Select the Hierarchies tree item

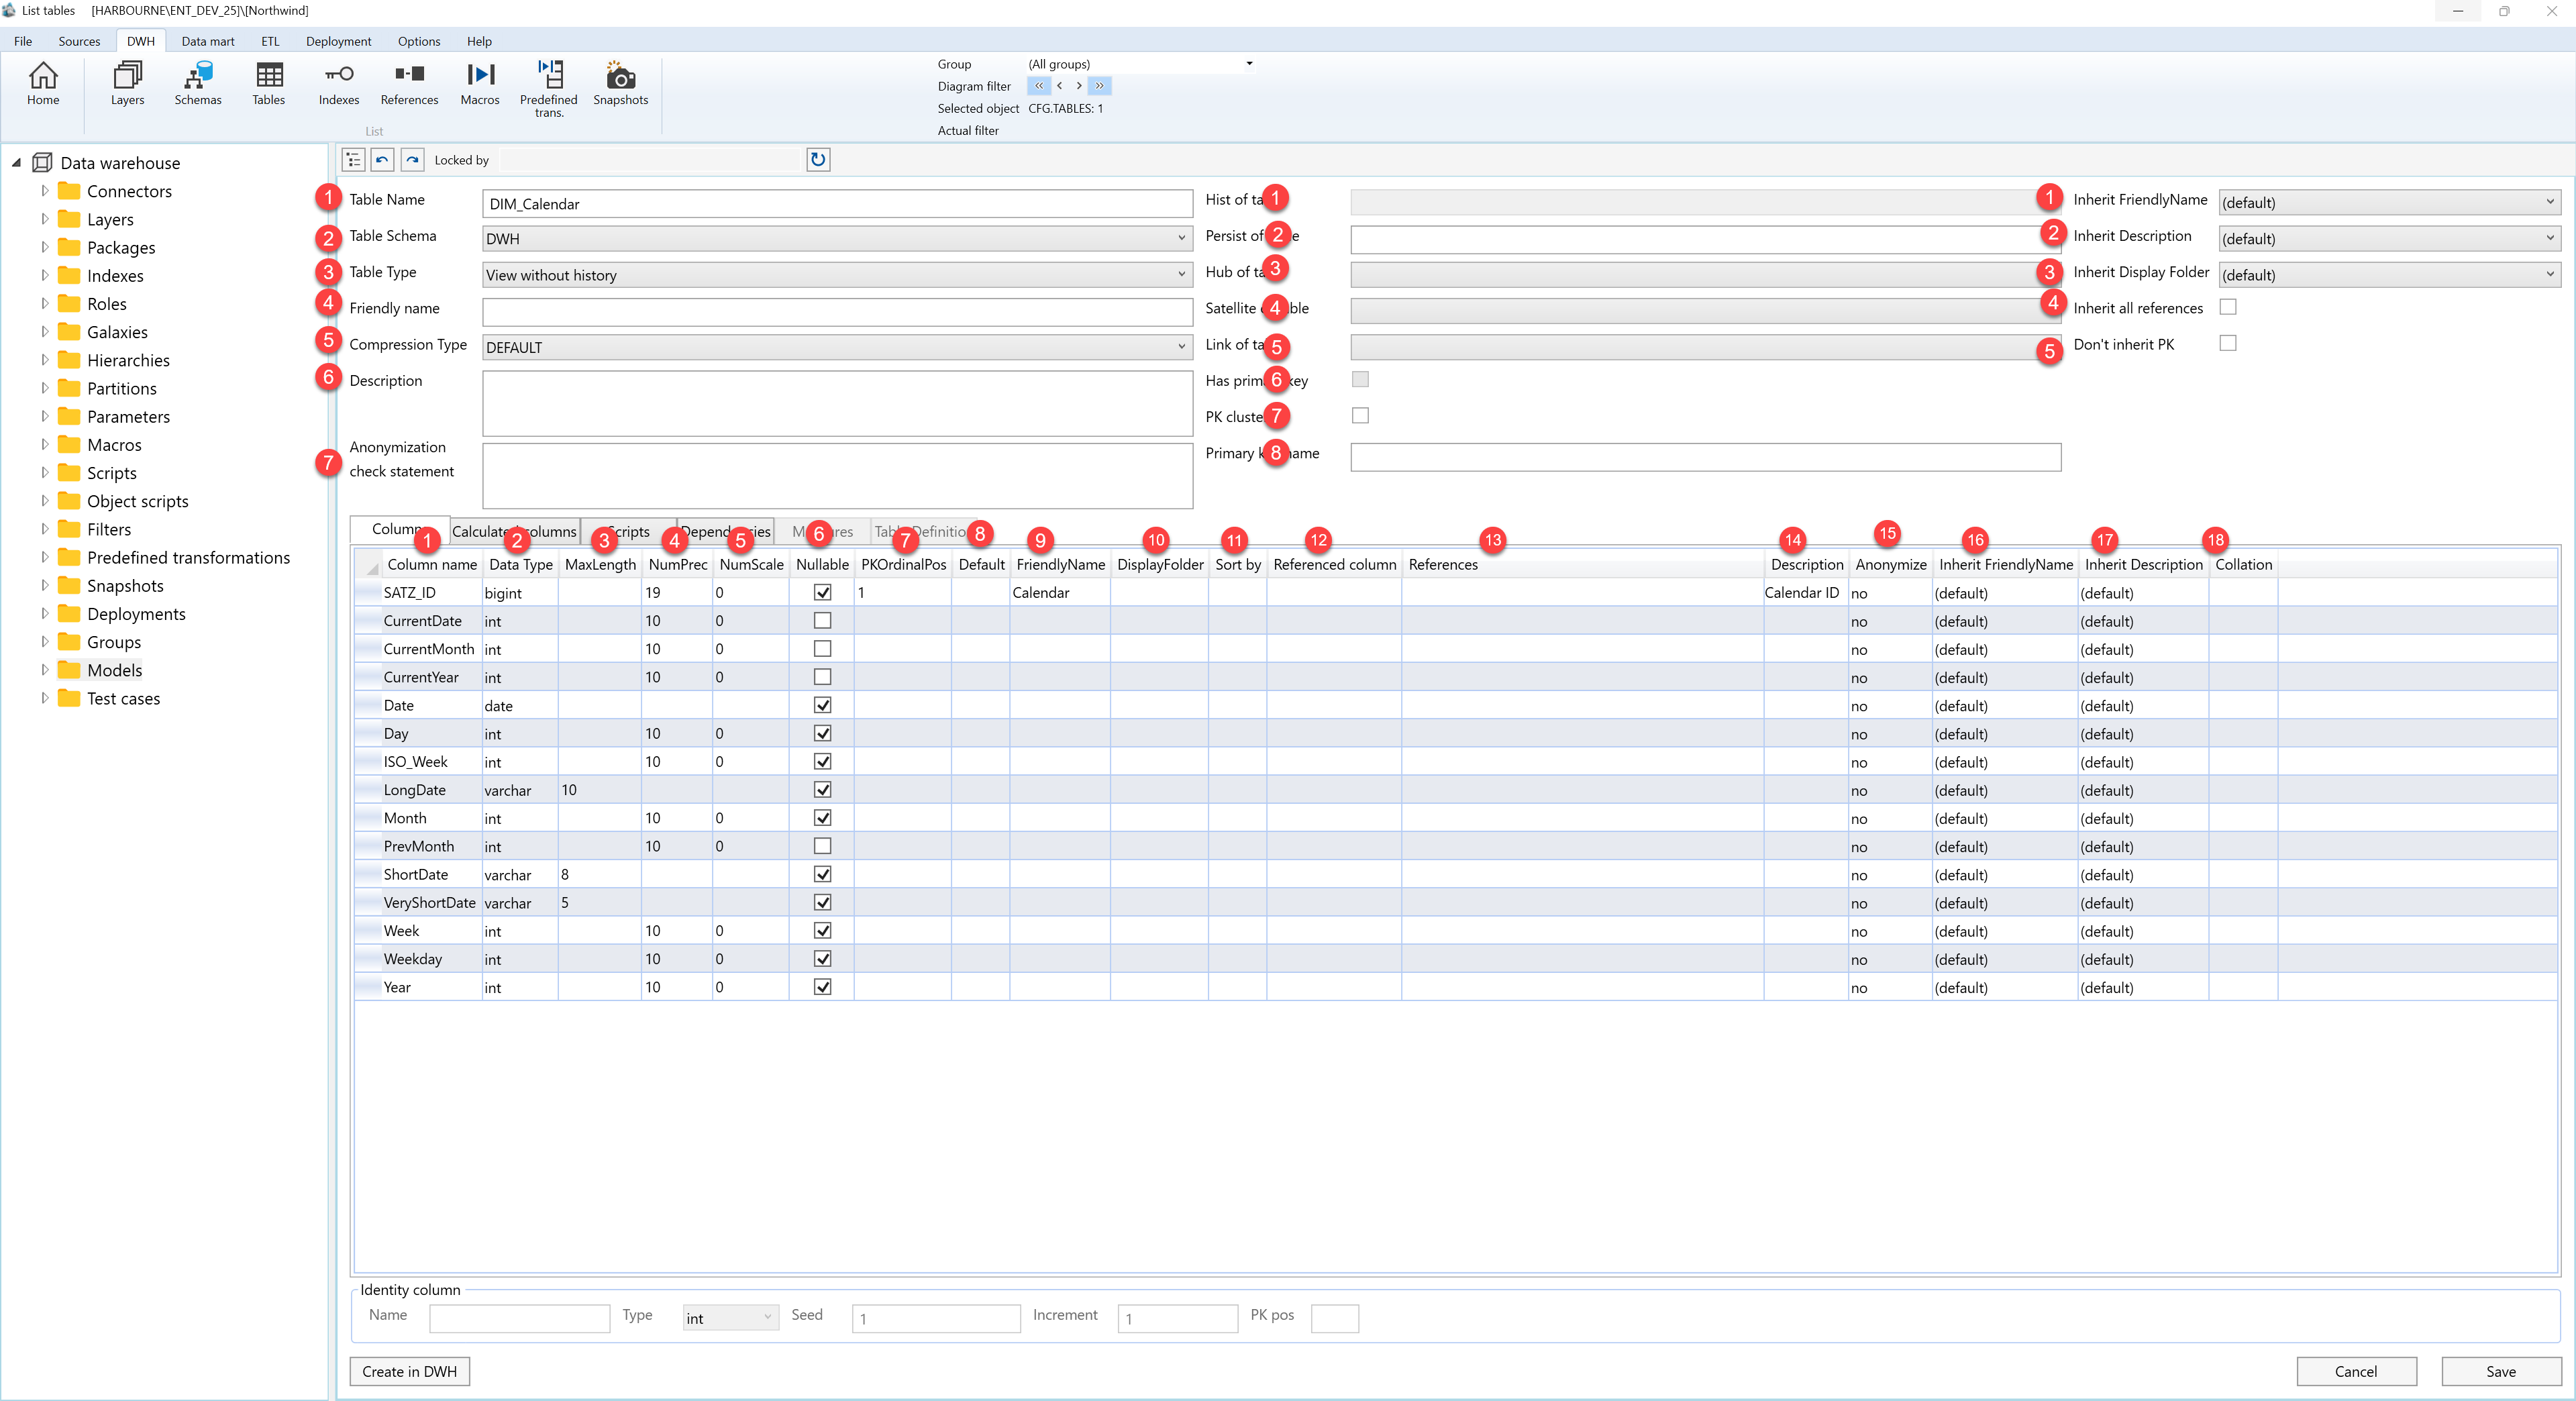[128, 360]
